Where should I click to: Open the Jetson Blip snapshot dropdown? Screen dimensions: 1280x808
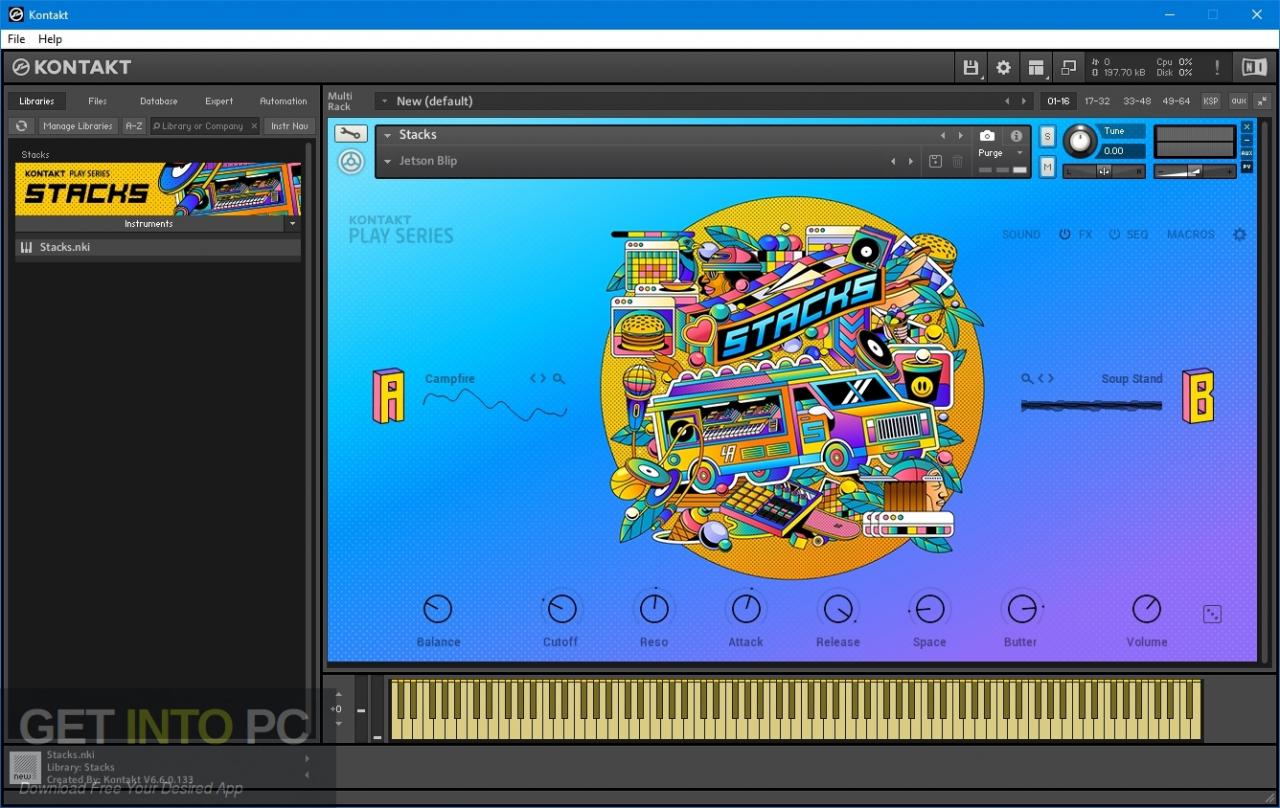point(387,161)
